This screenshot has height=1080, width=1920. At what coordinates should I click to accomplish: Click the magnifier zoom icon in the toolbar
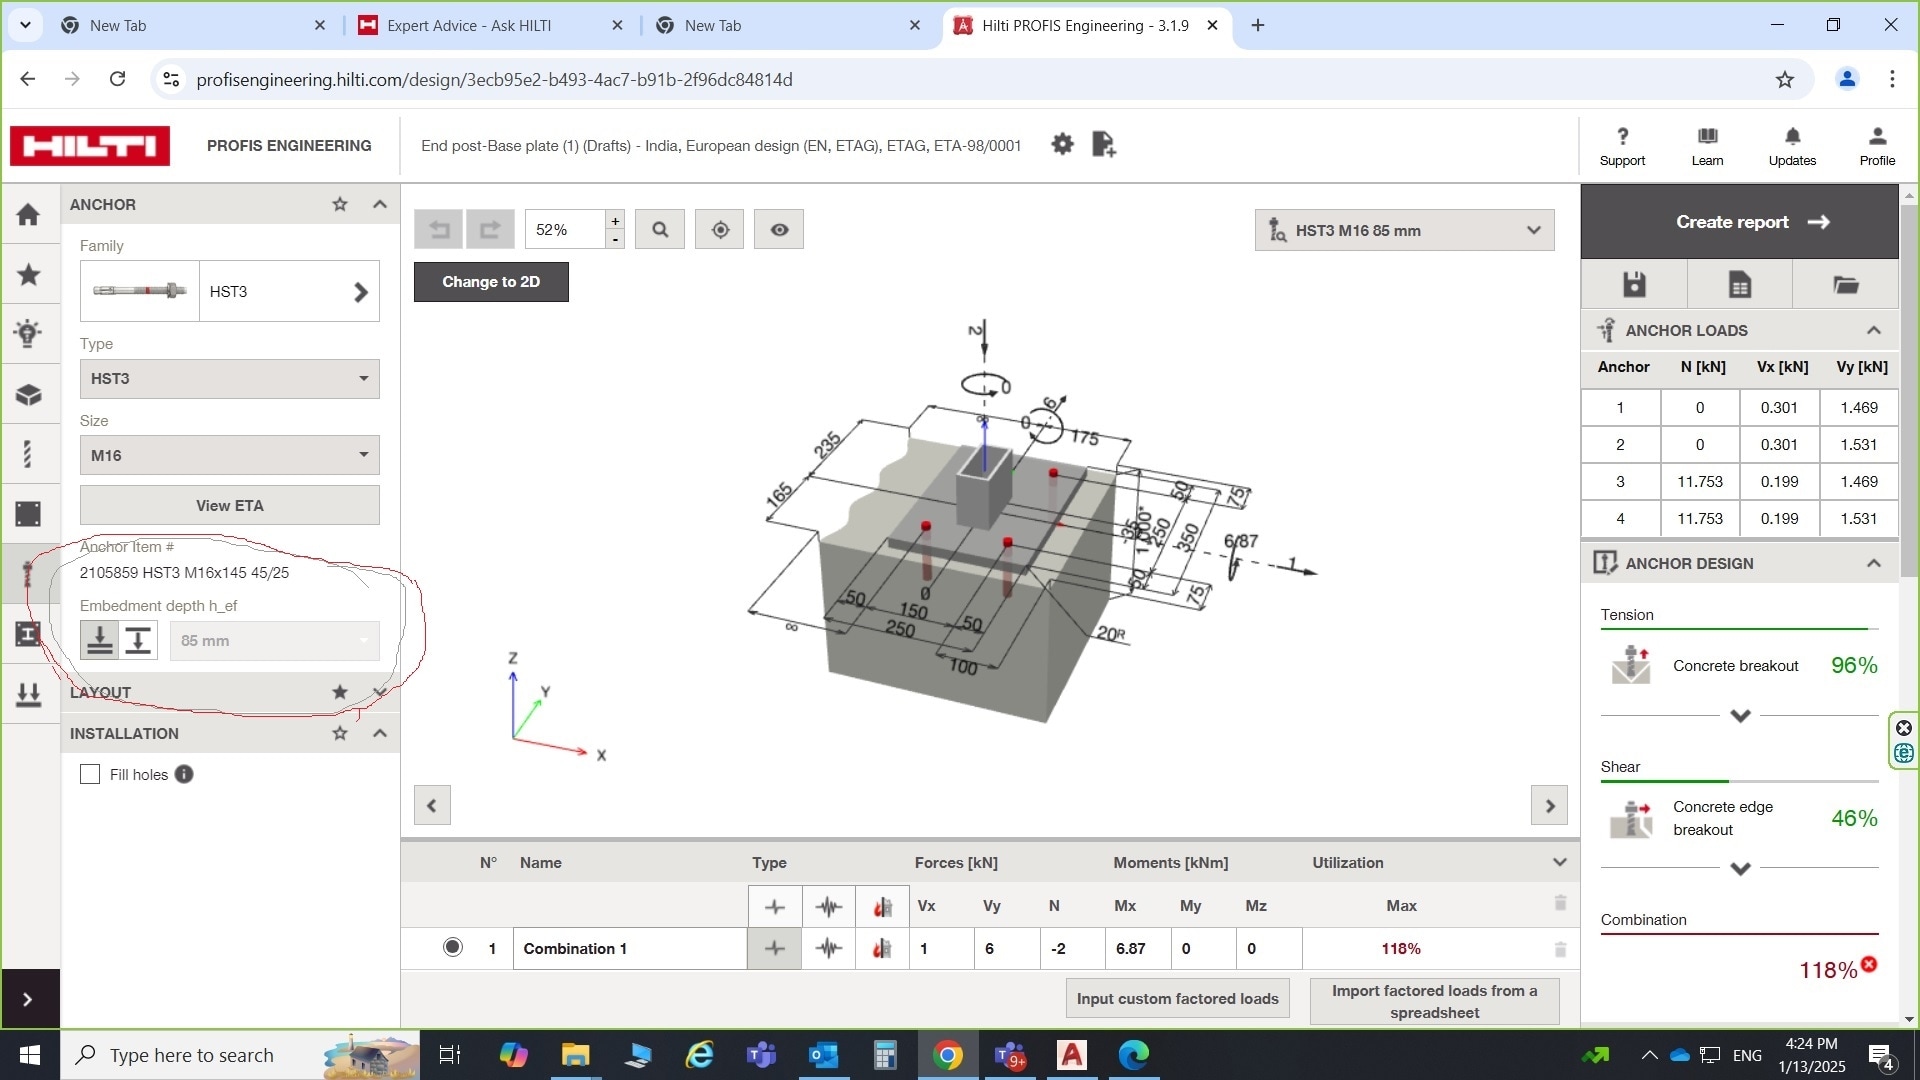[659, 229]
